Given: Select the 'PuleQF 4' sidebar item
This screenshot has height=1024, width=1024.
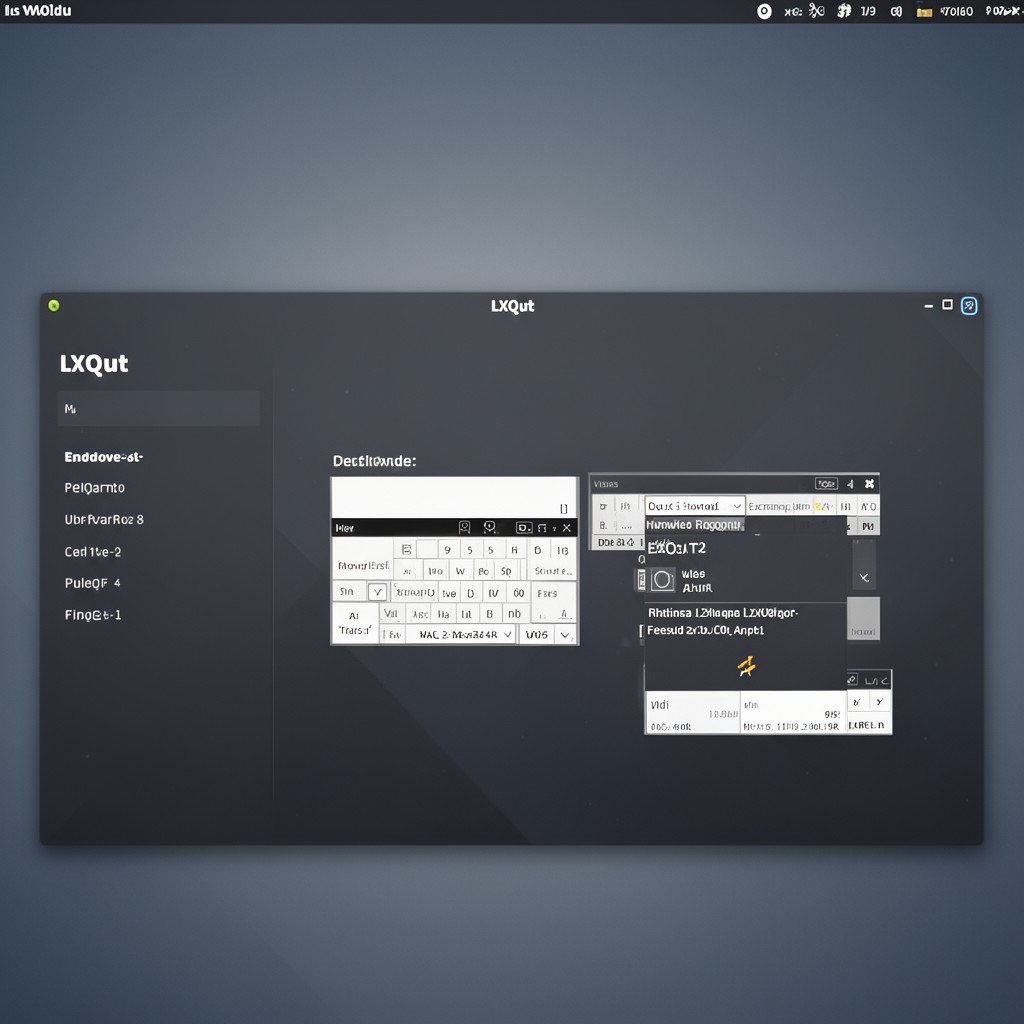Looking at the screenshot, I should coord(92,583).
